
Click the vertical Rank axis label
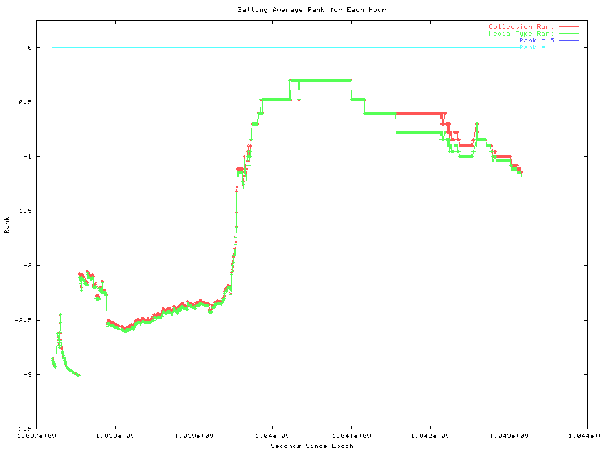(x=8, y=227)
